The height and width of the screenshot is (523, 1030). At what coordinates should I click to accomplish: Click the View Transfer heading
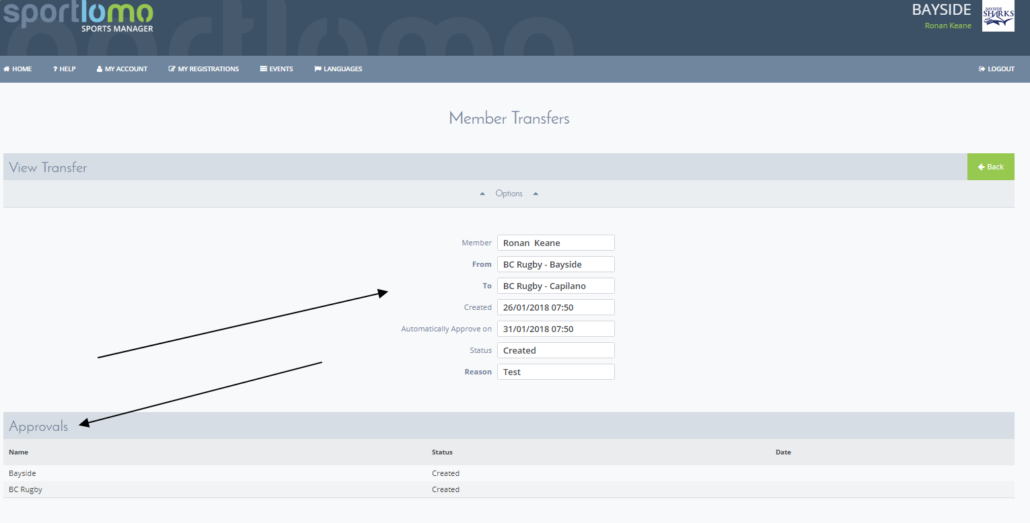48,168
